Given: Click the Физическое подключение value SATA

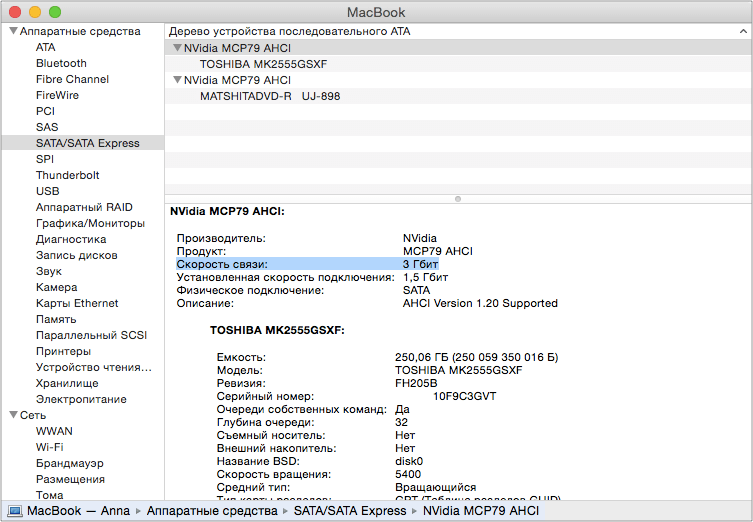Looking at the screenshot, I should click(416, 291).
